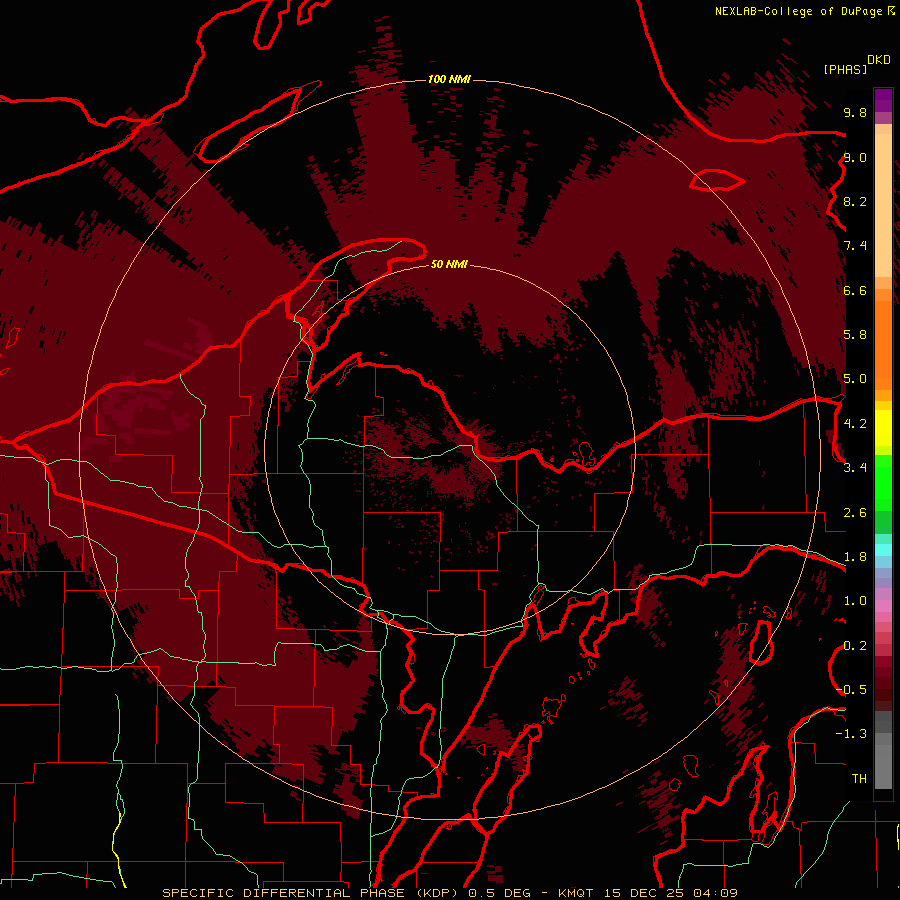The height and width of the screenshot is (900, 900).
Task: Click the 50 NMI range ring label
Action: 449,265
